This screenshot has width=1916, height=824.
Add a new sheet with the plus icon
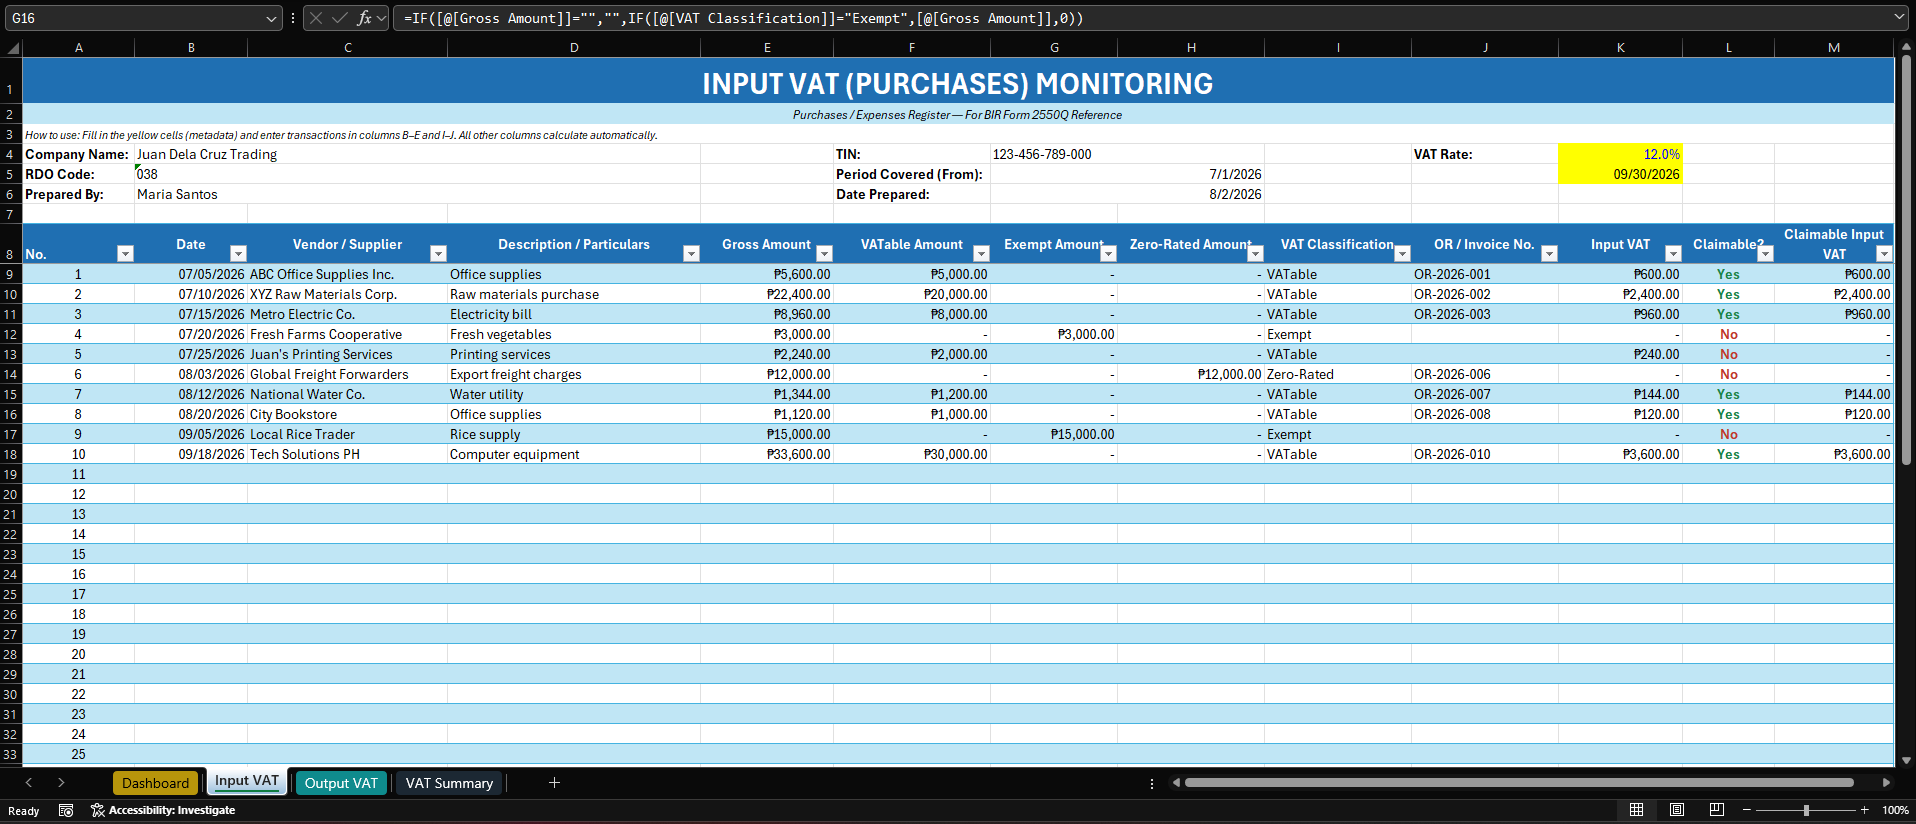coord(554,783)
